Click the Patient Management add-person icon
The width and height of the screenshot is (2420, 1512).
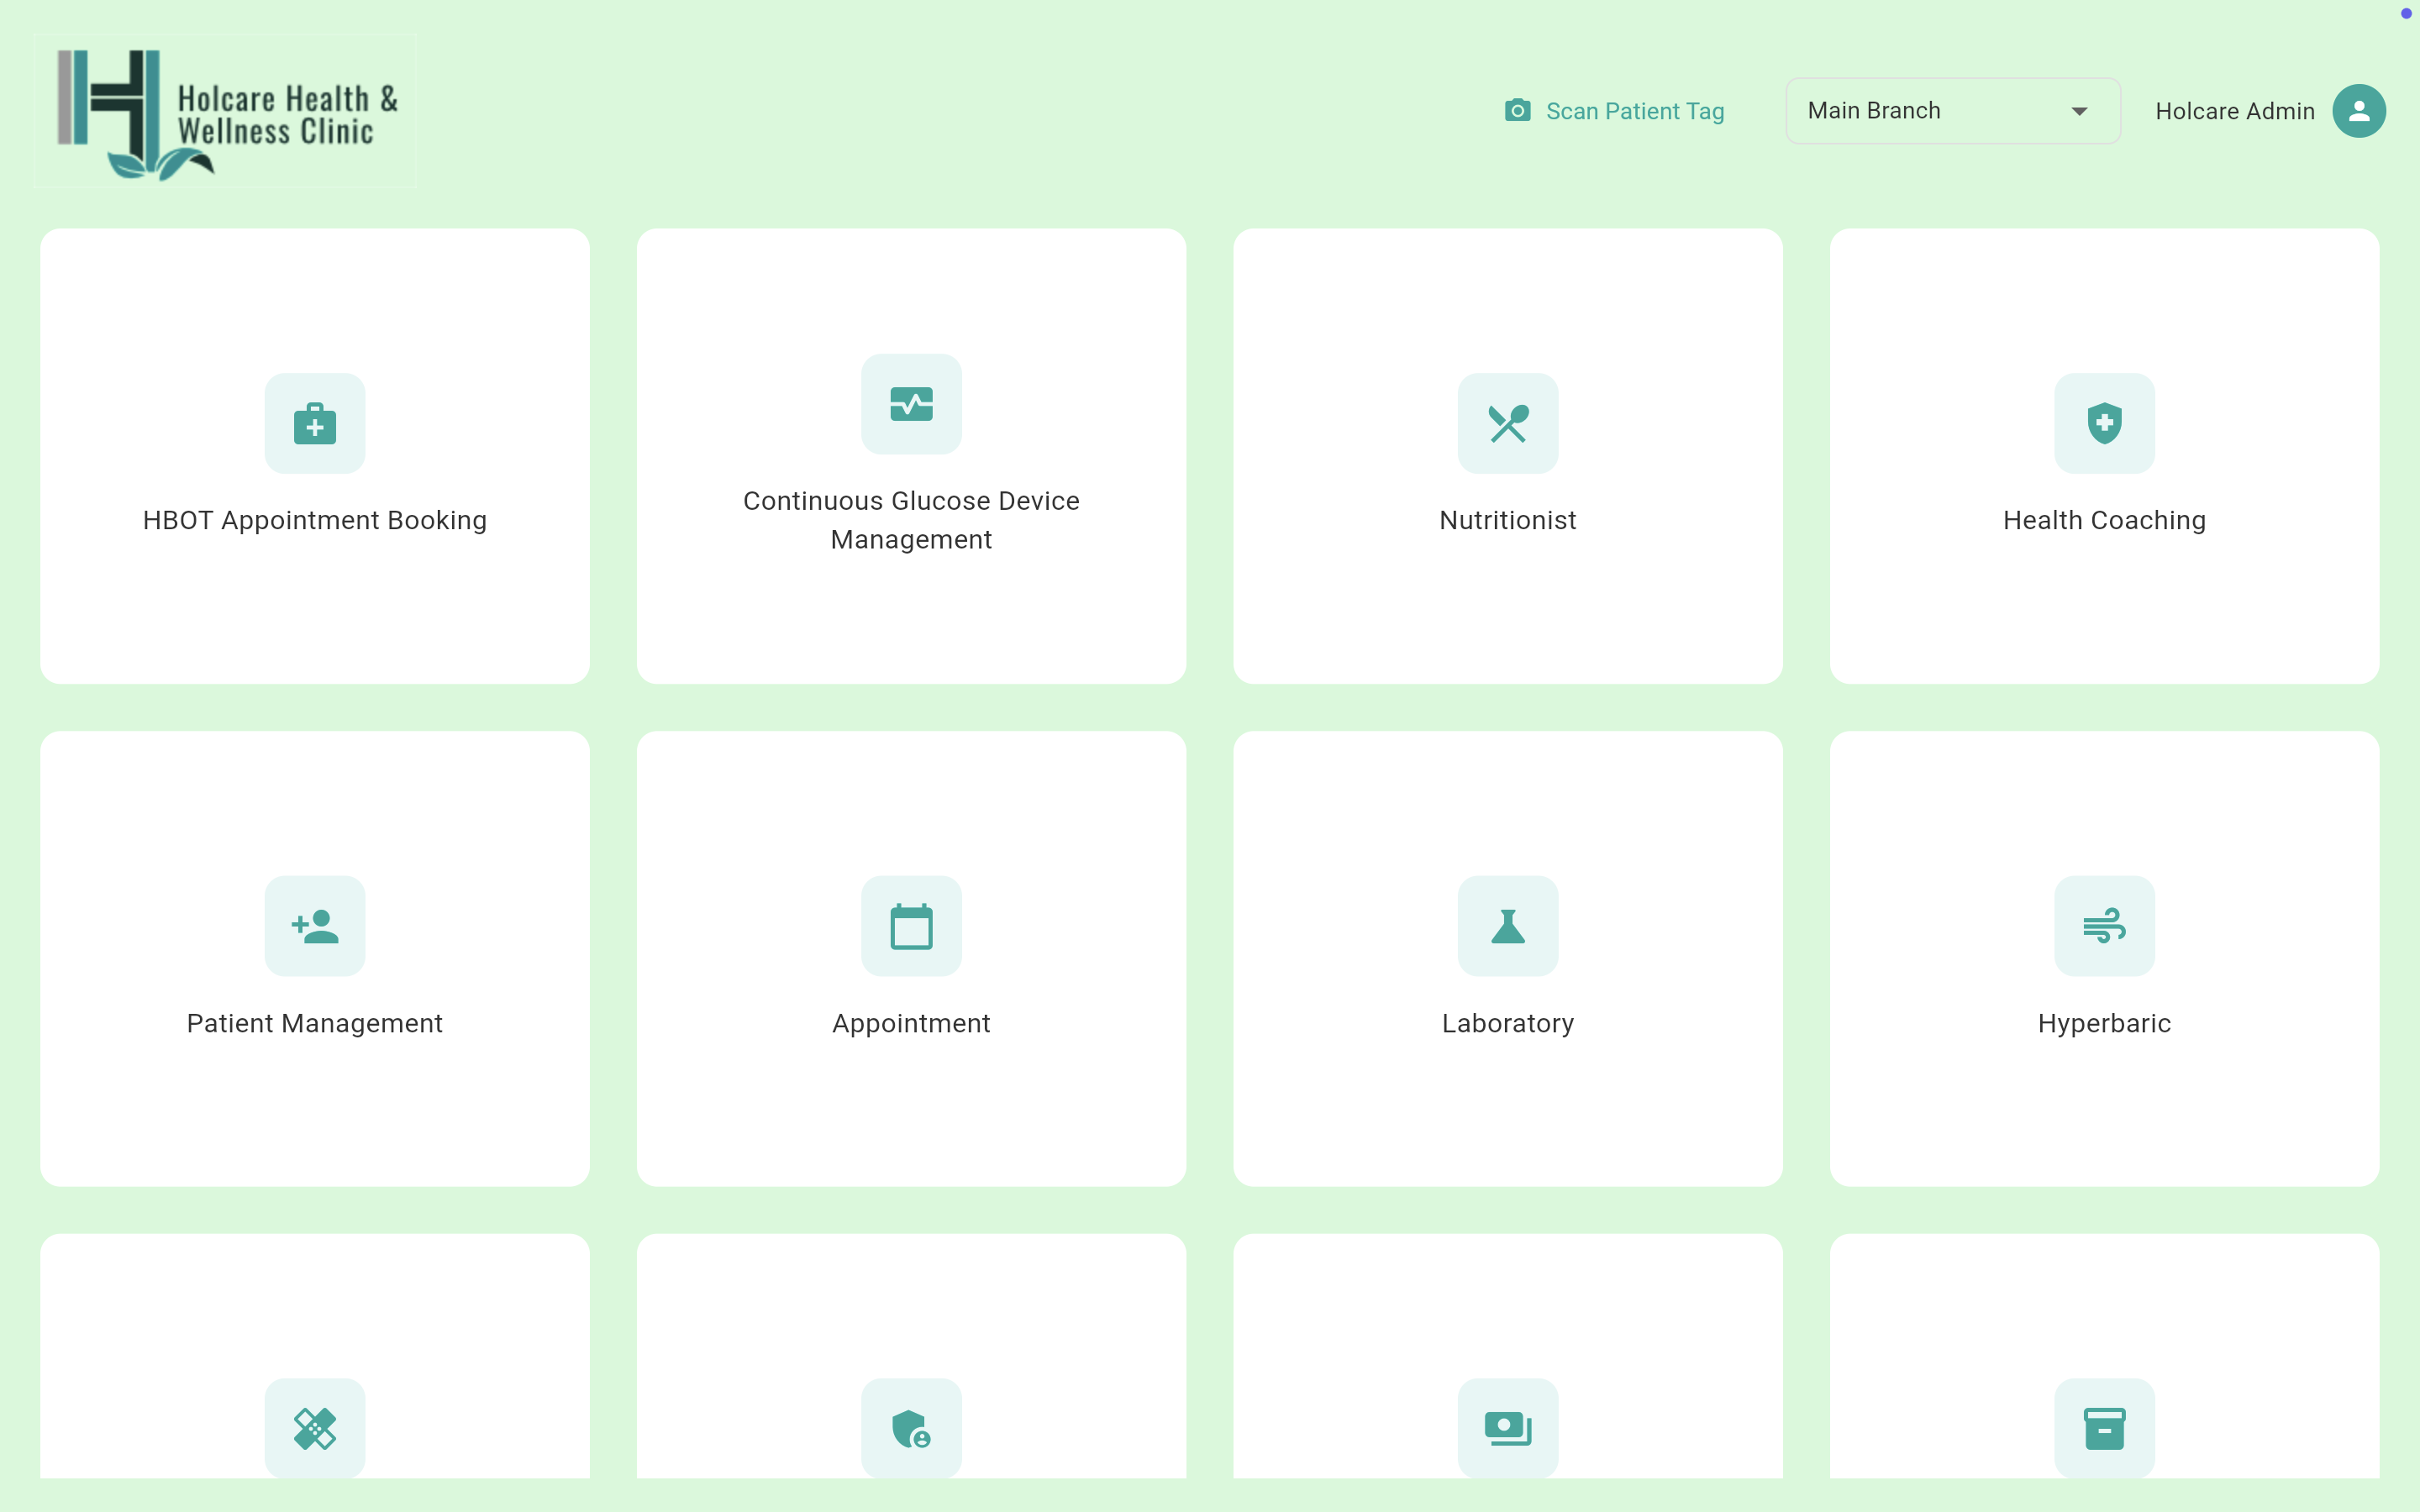click(x=315, y=926)
